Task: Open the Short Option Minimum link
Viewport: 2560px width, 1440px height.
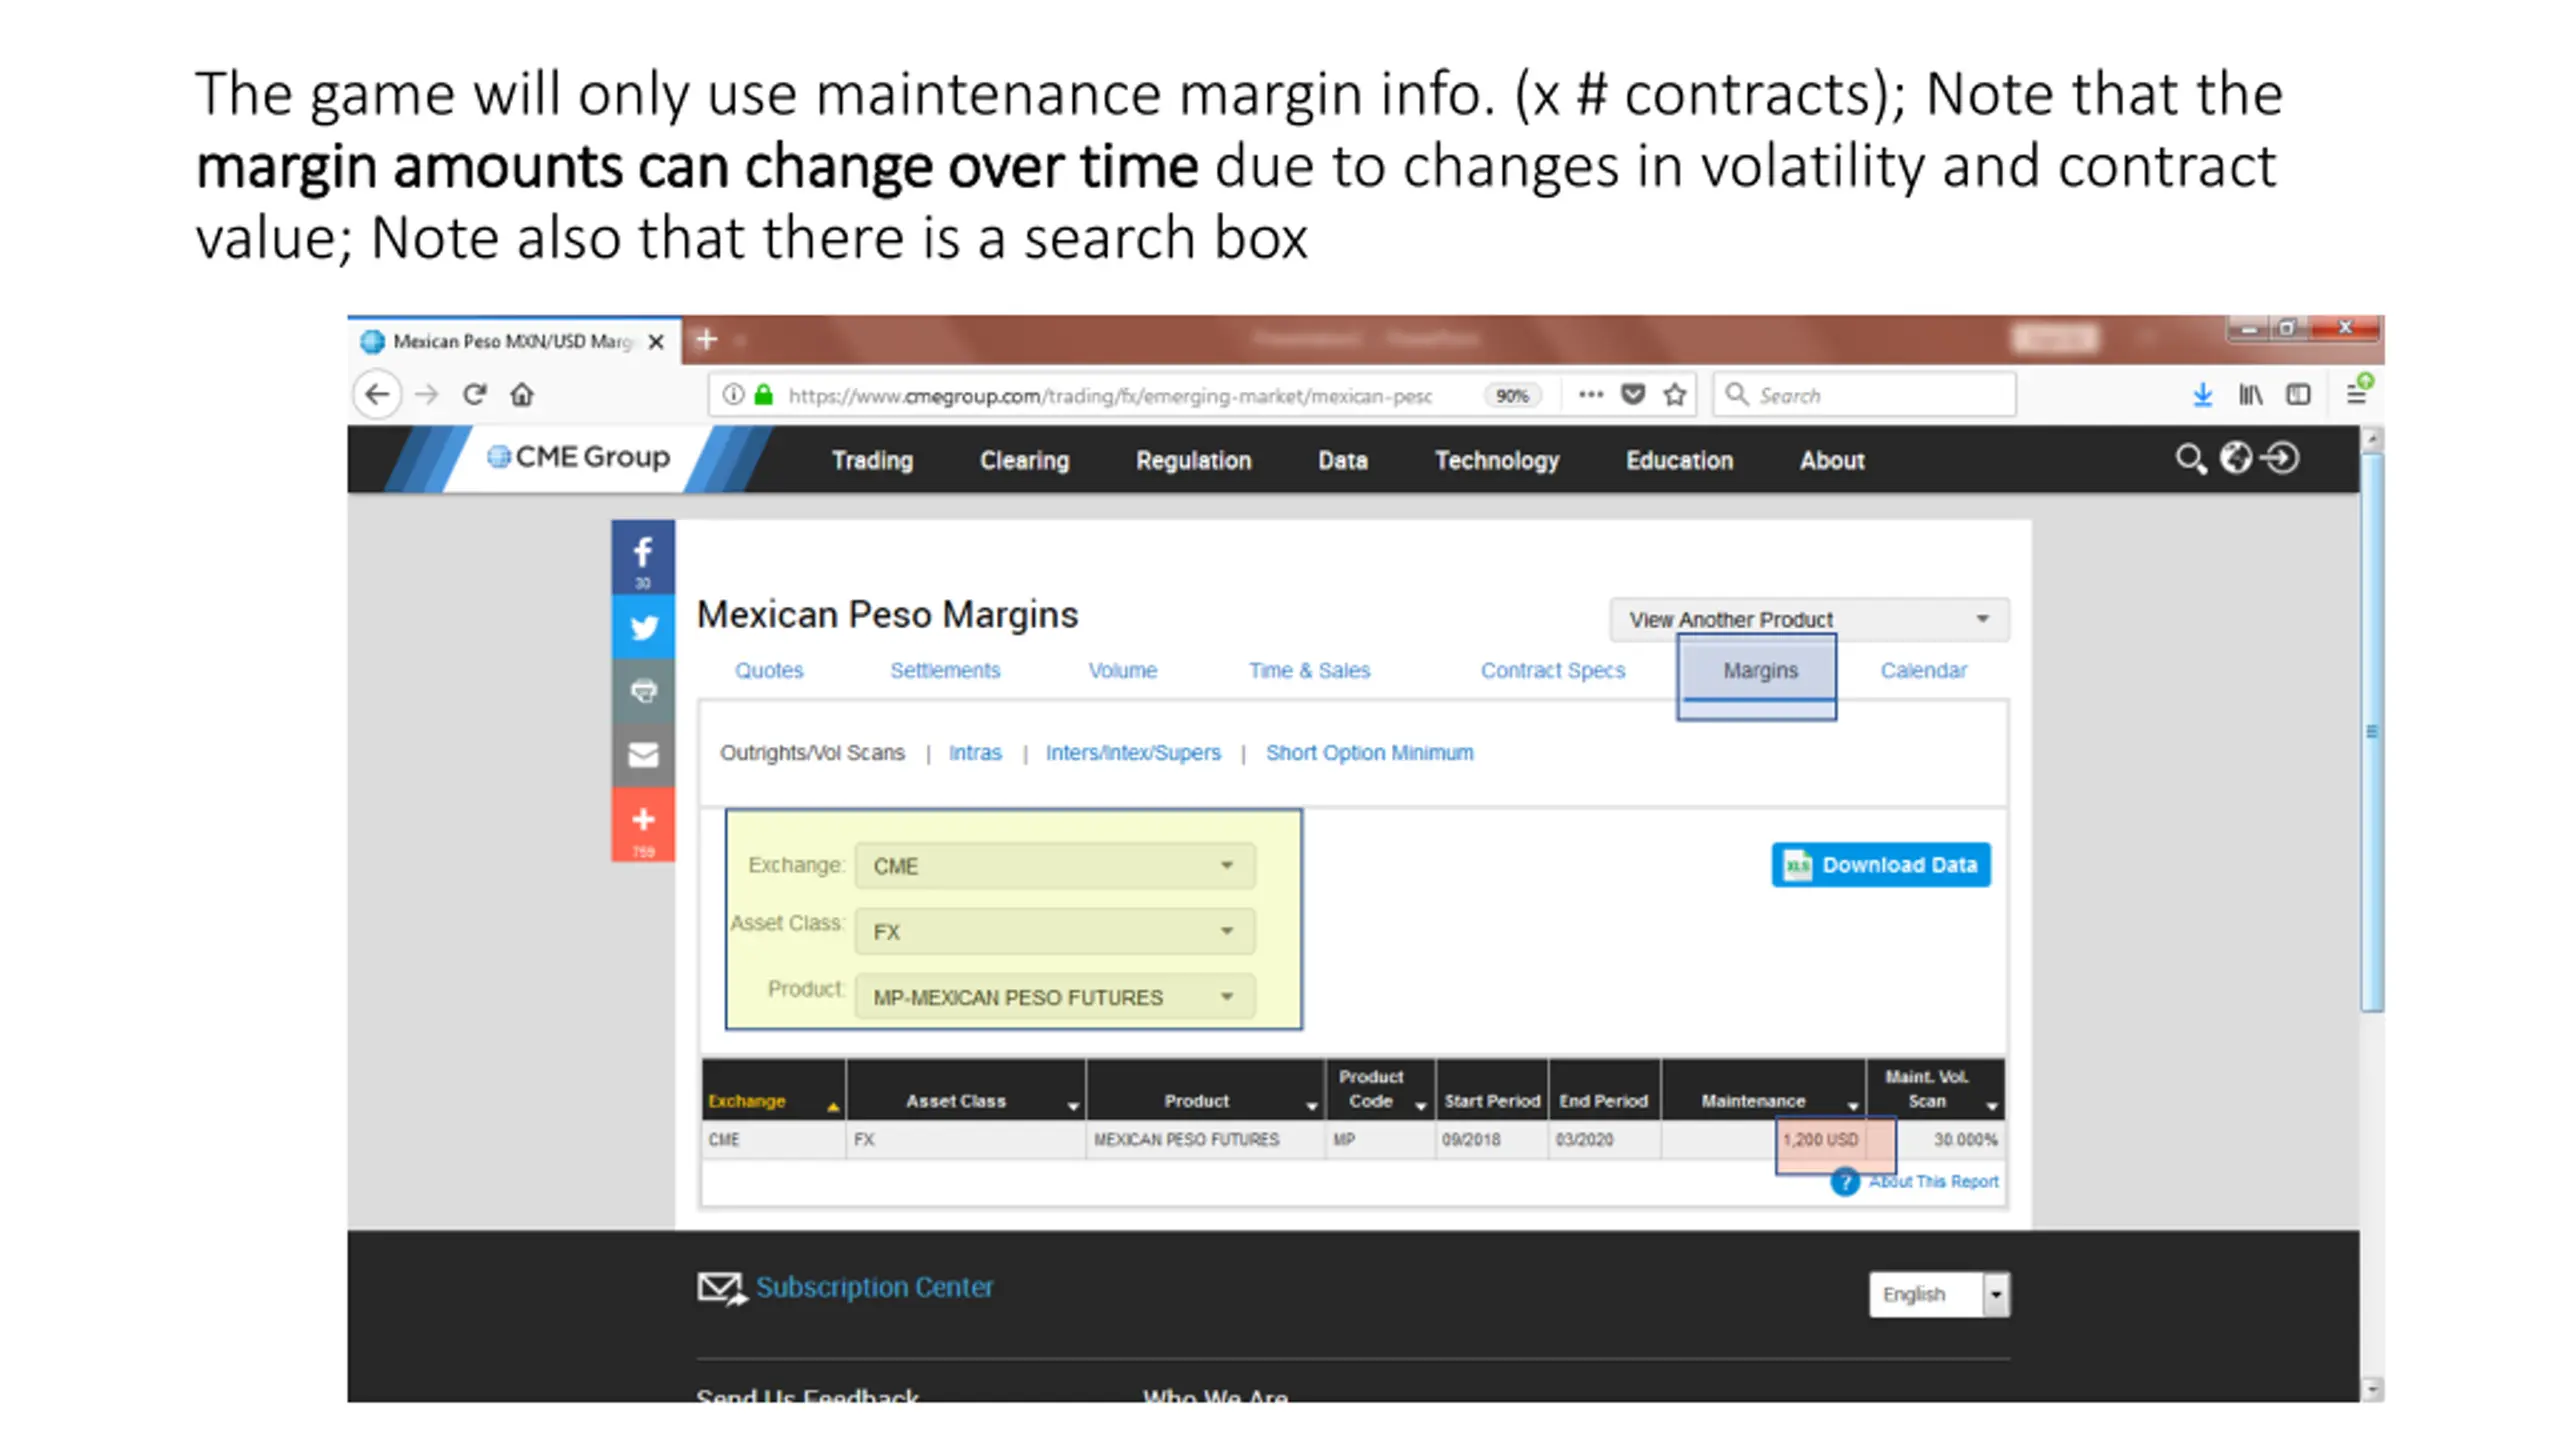Action: coord(1369,752)
